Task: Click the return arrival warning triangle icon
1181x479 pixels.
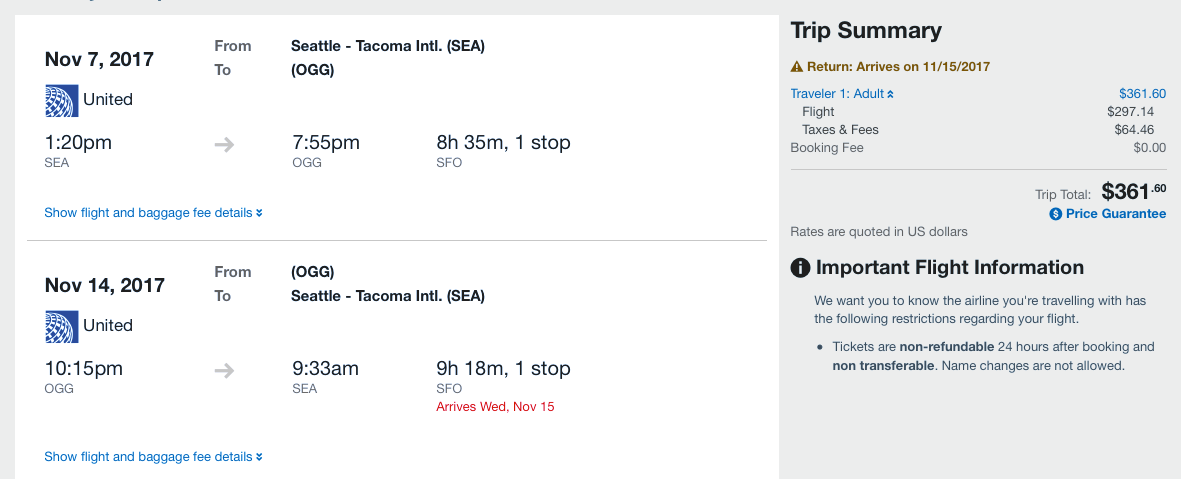Action: tap(797, 67)
